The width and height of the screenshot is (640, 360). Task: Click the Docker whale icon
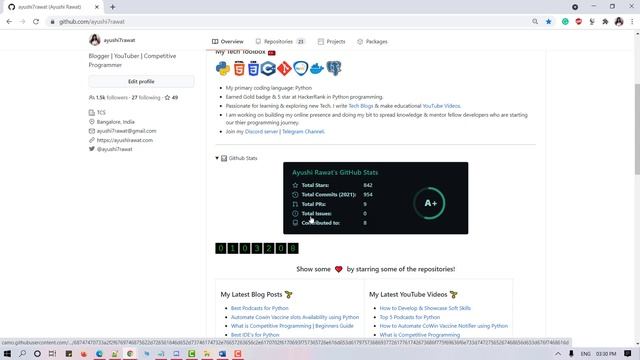click(317, 69)
